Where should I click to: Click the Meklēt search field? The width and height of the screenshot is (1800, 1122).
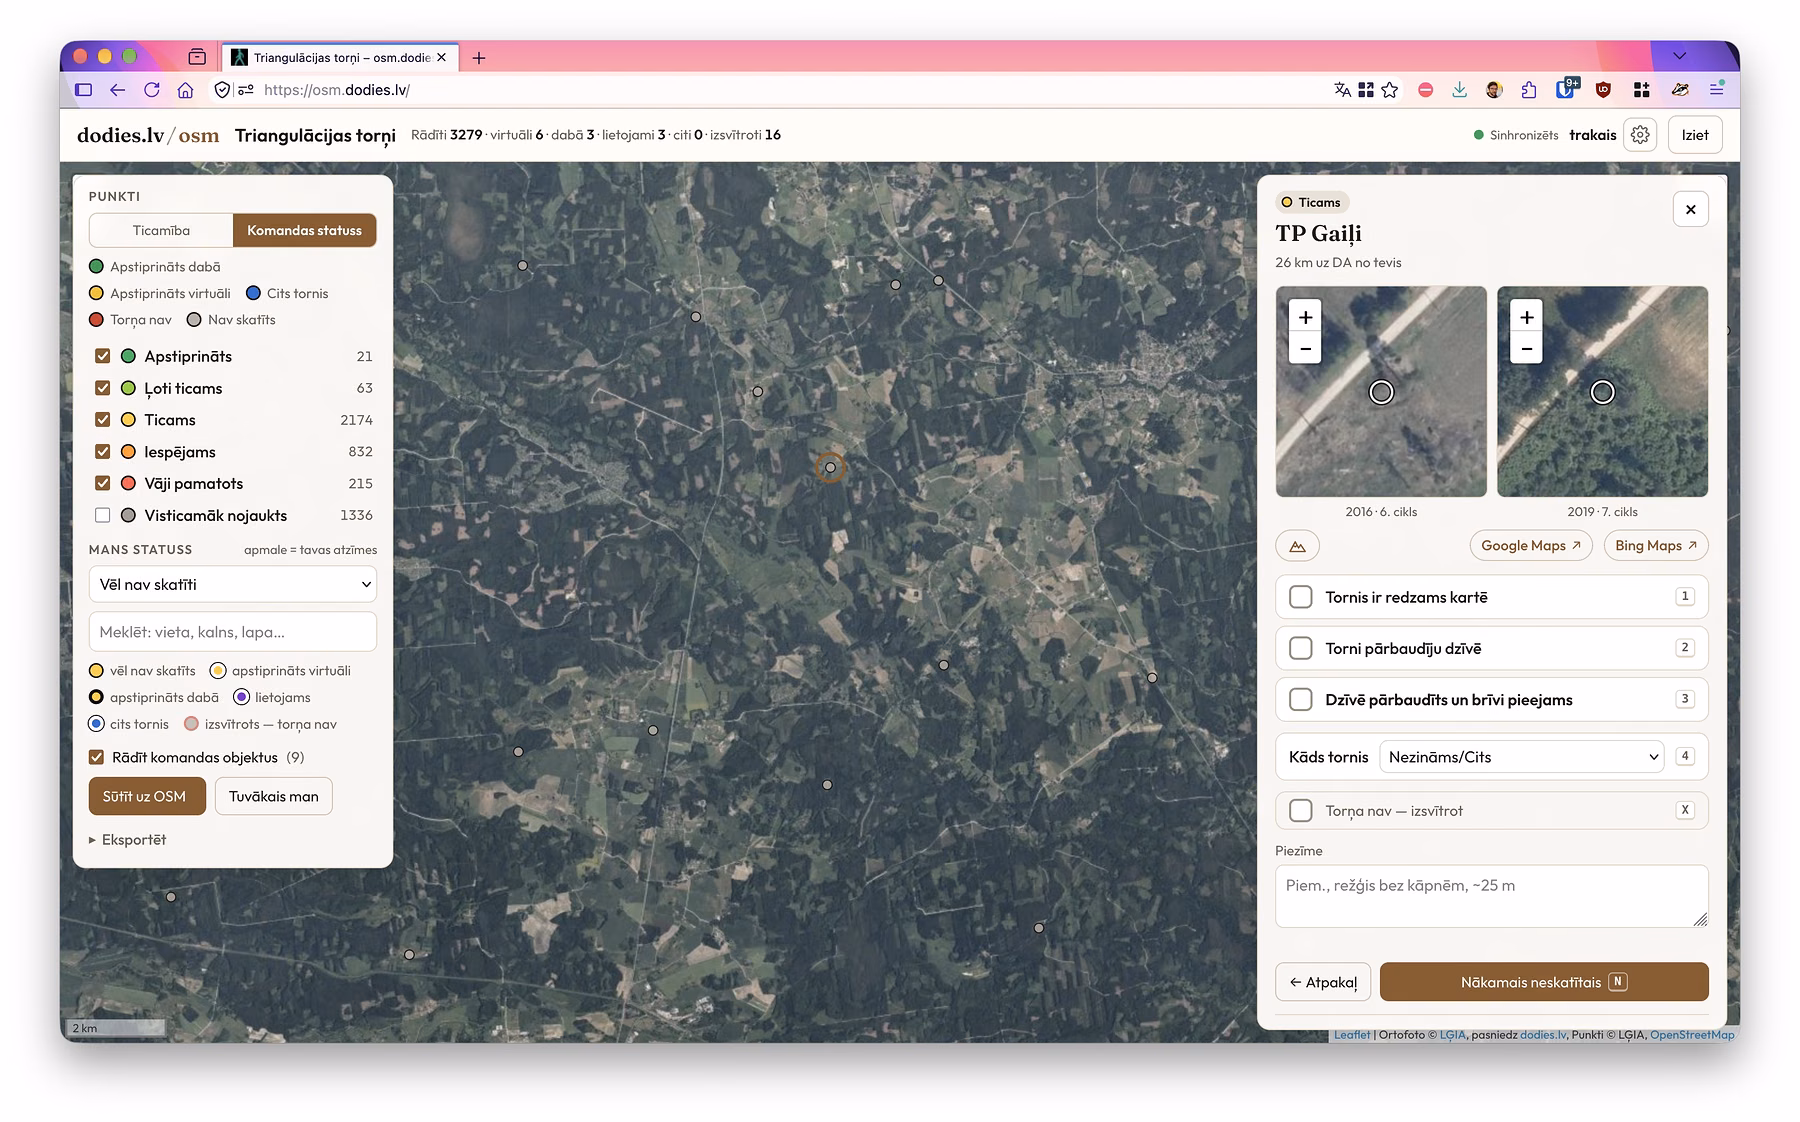(233, 632)
